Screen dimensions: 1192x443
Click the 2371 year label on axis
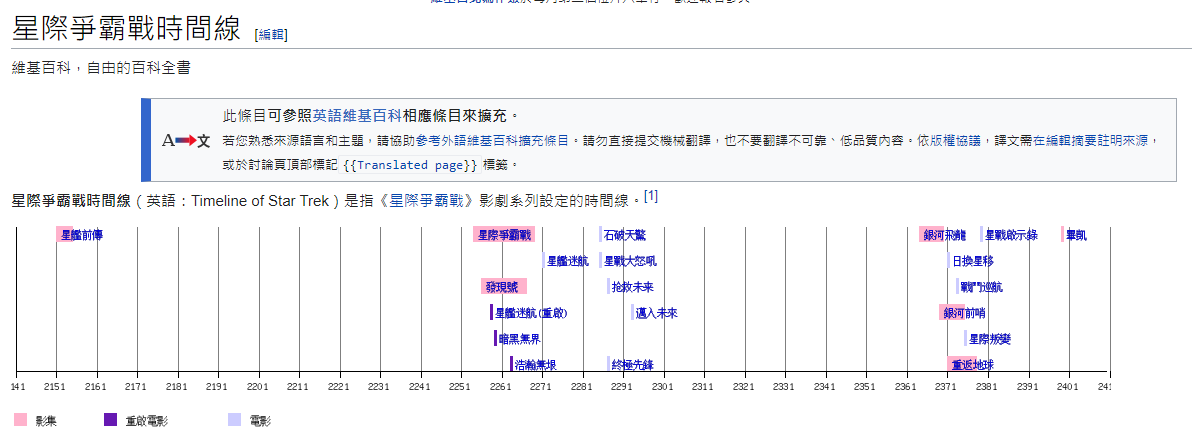[947, 387]
